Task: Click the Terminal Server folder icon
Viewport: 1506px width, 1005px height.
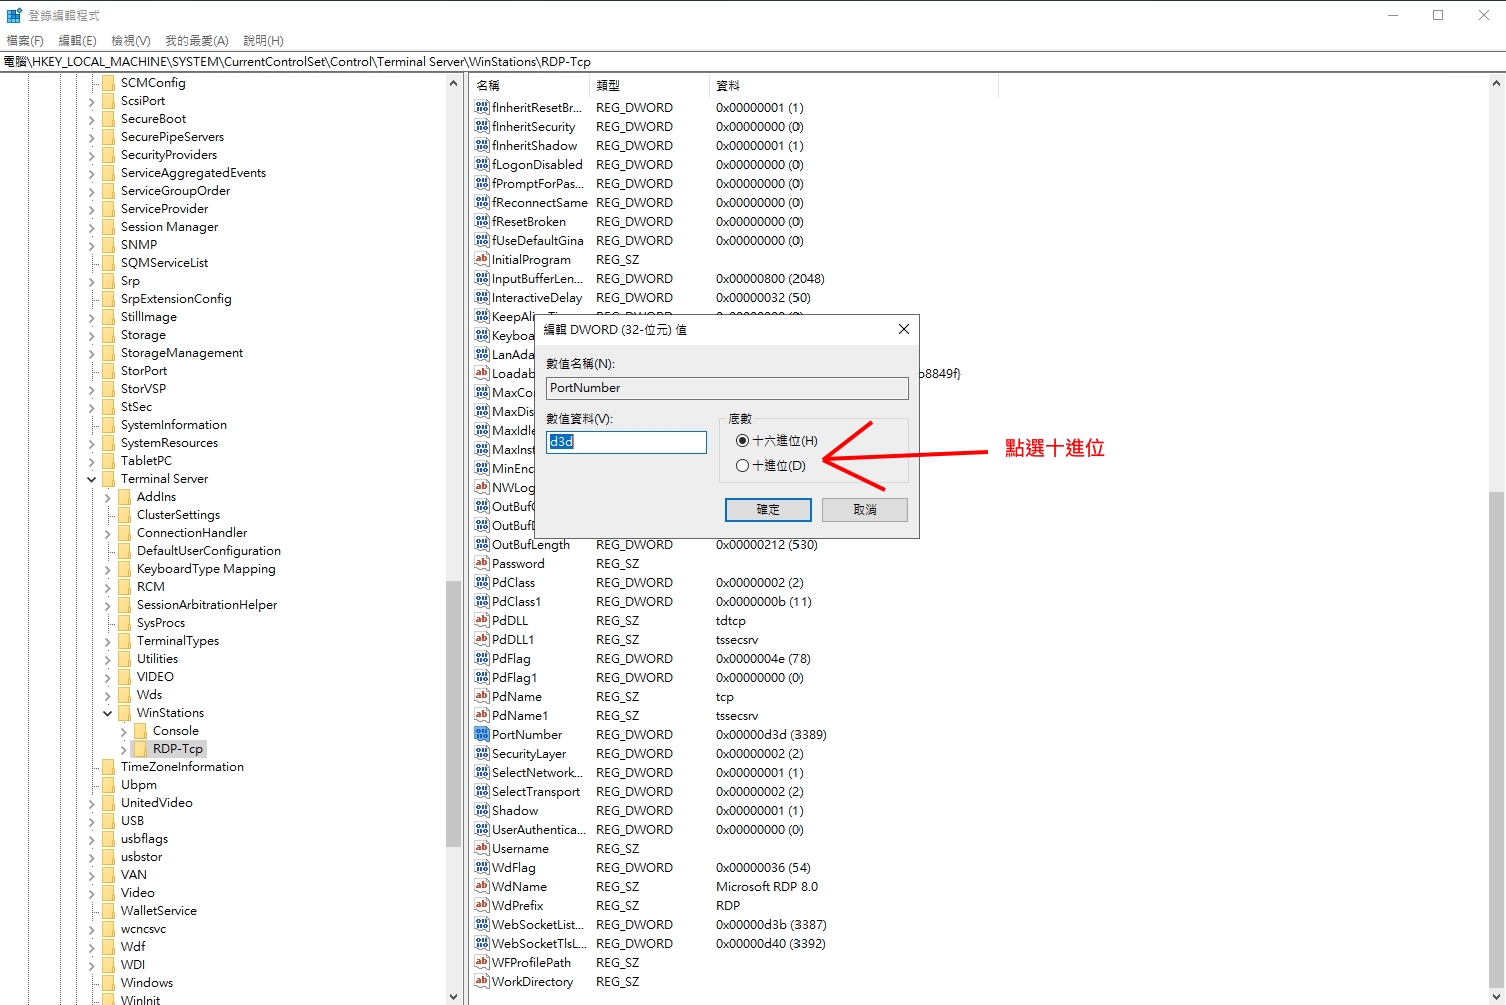Action: click(108, 479)
